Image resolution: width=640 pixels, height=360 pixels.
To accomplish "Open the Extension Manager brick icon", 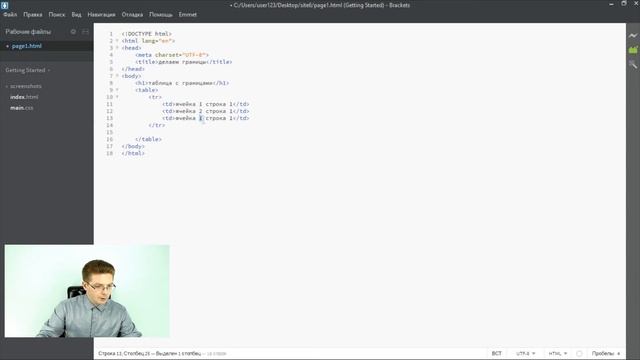I will (633, 50).
